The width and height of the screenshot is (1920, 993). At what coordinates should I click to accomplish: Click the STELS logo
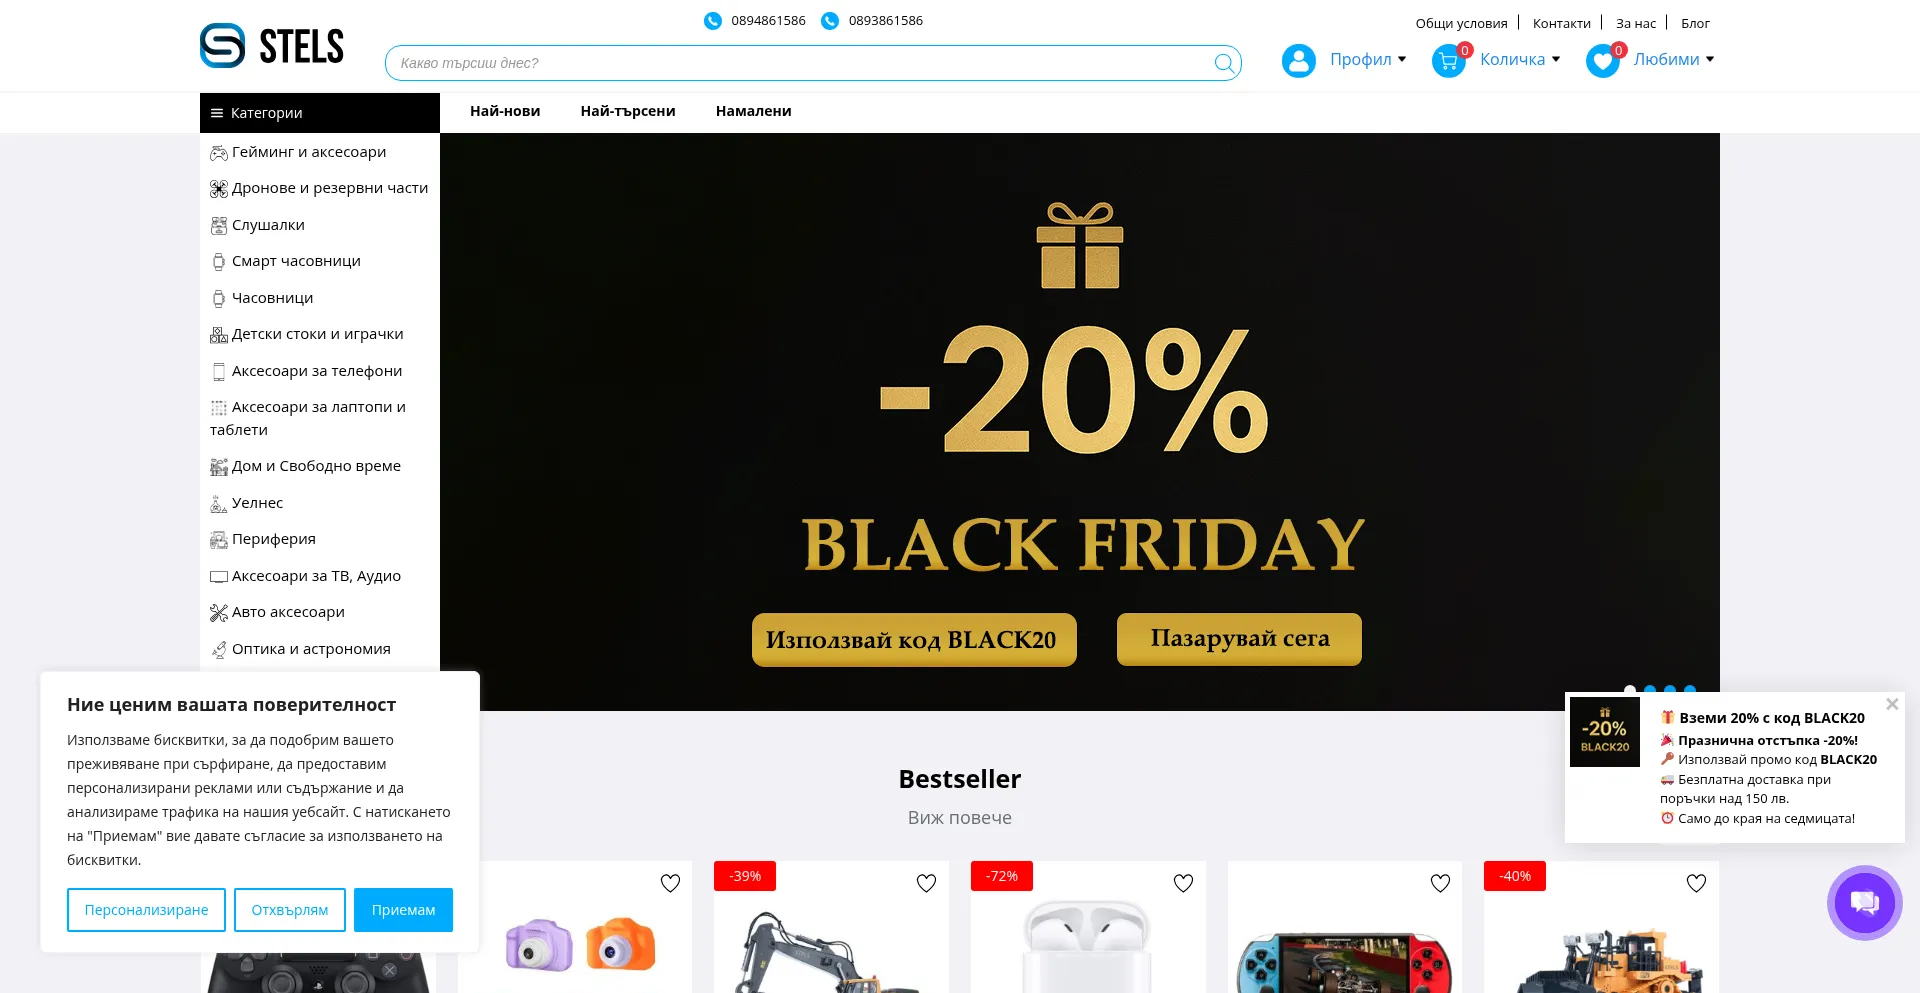coord(272,46)
